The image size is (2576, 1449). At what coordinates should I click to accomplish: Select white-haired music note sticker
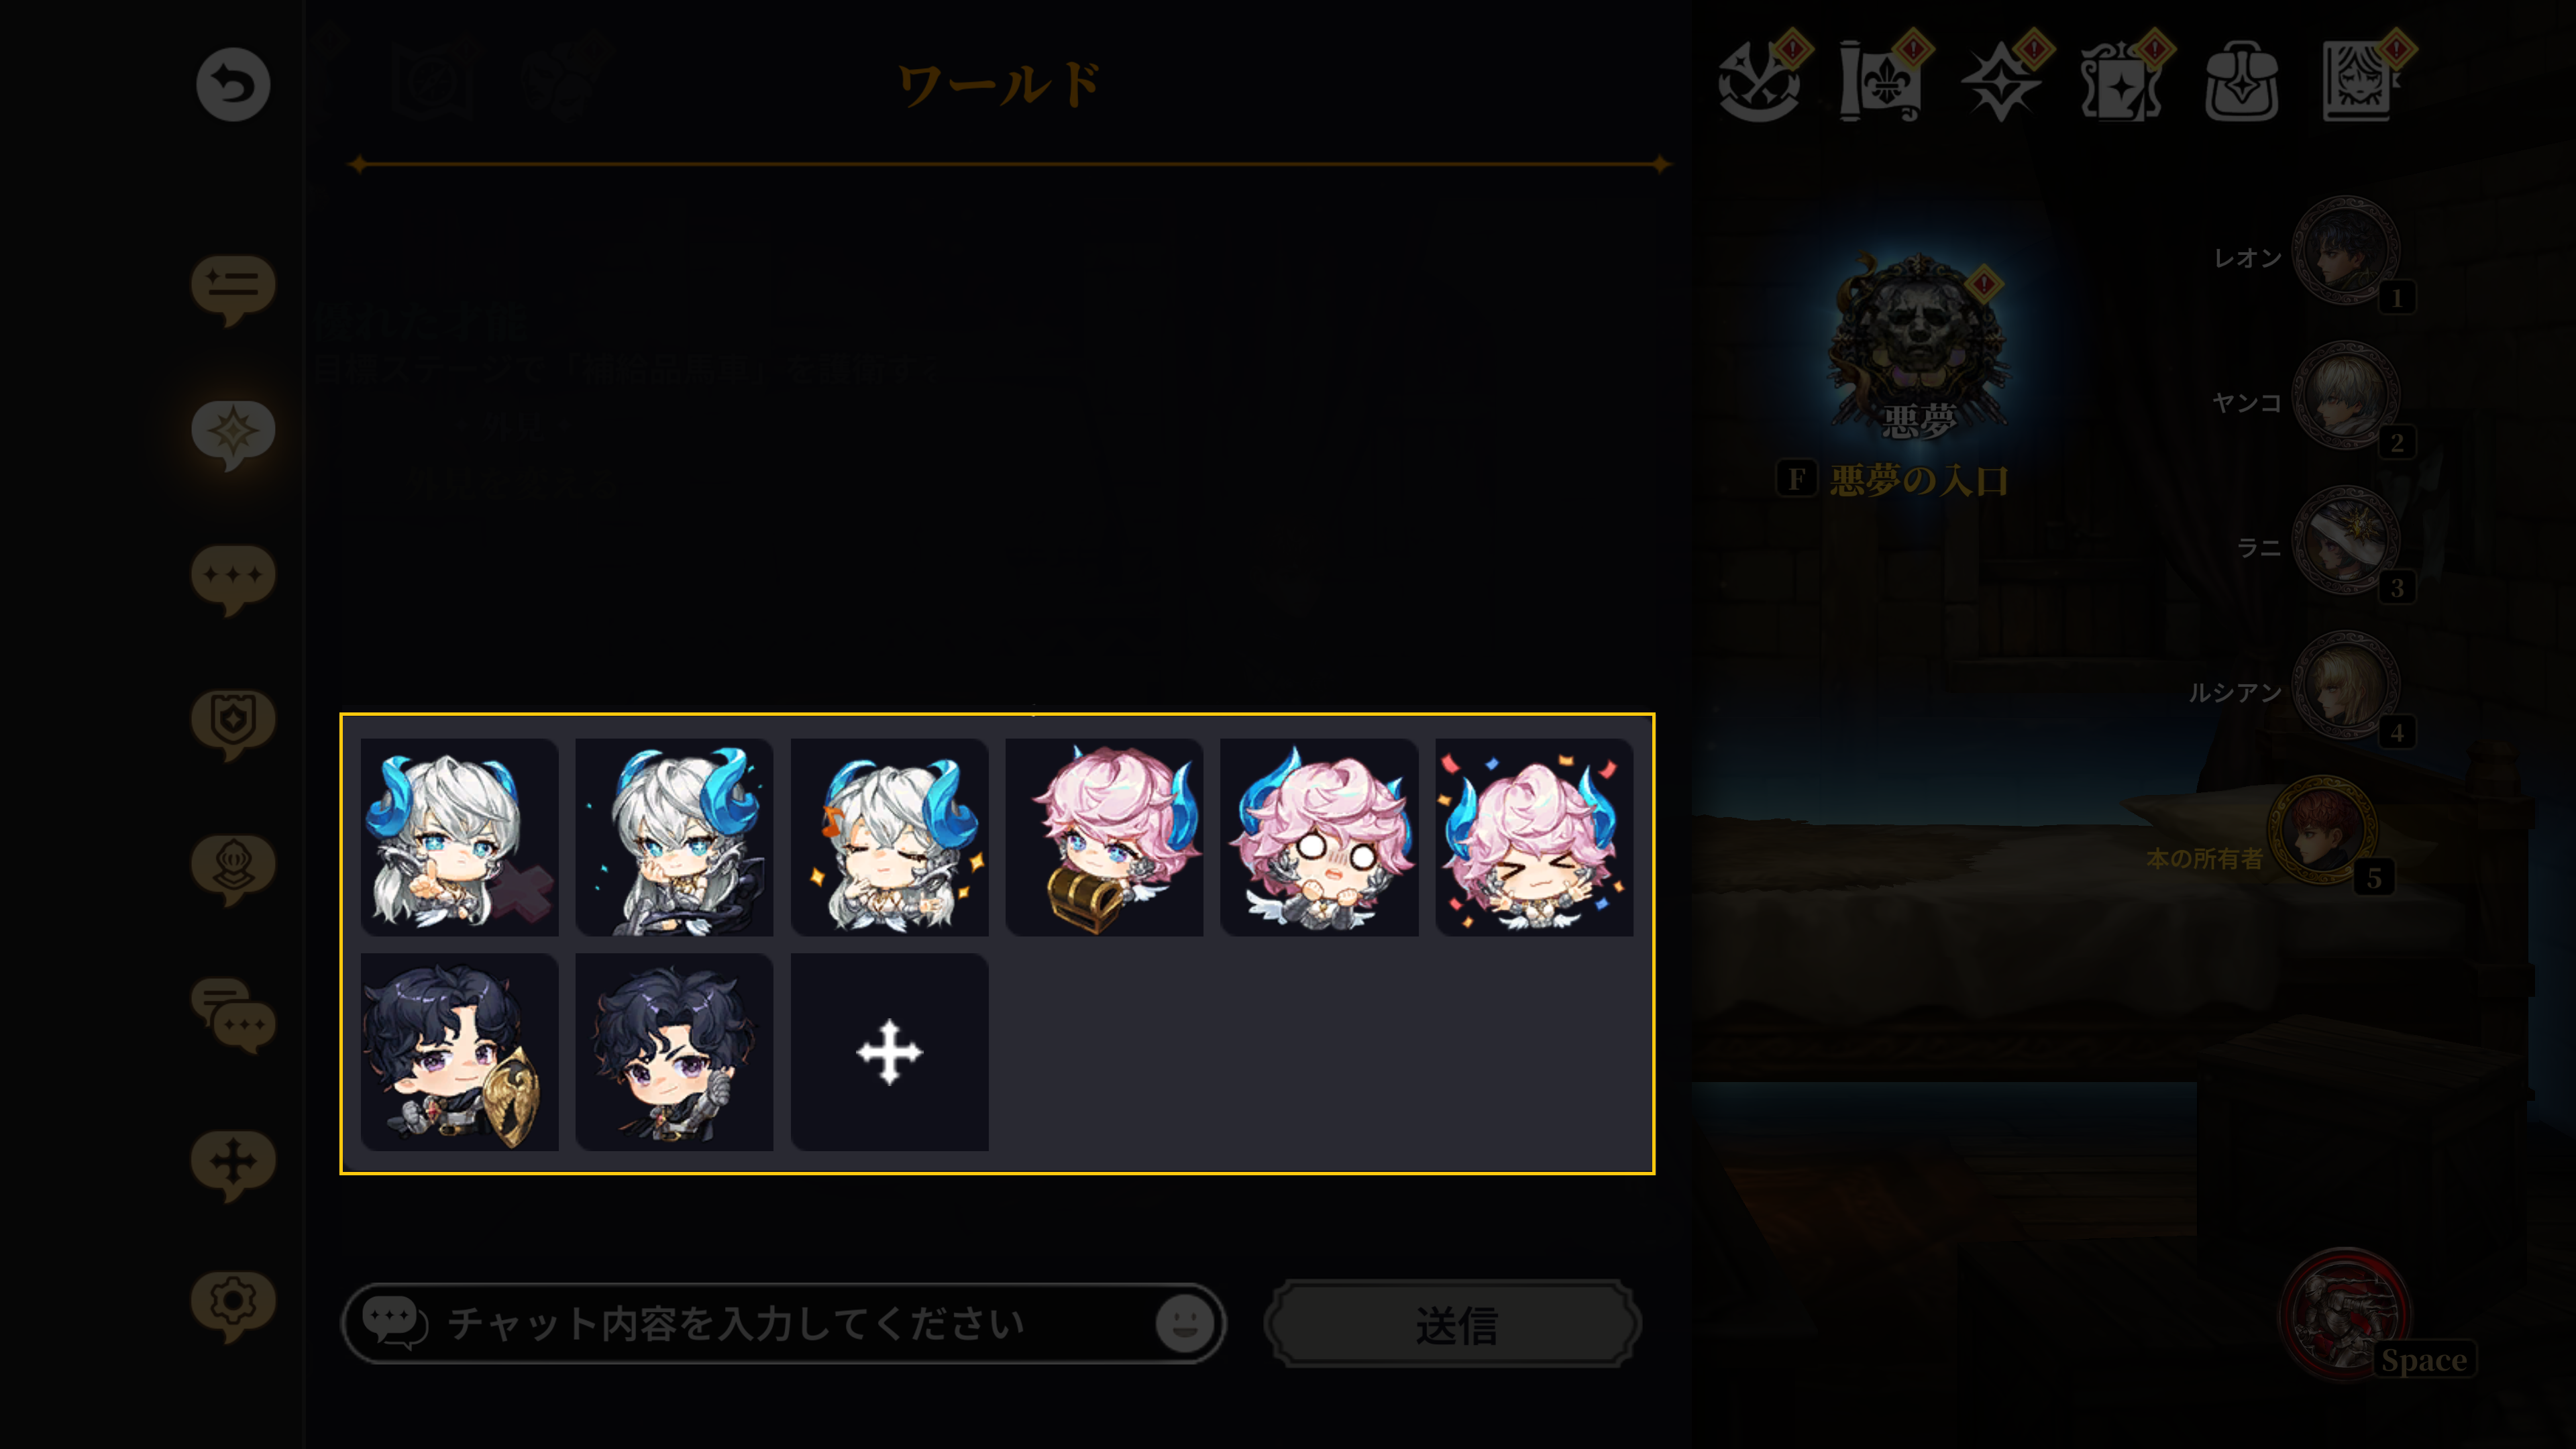pos(889,838)
